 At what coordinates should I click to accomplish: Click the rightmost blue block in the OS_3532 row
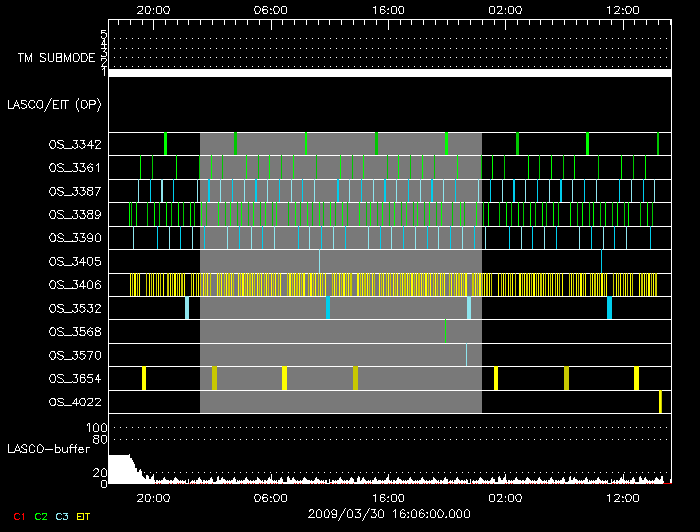609,308
